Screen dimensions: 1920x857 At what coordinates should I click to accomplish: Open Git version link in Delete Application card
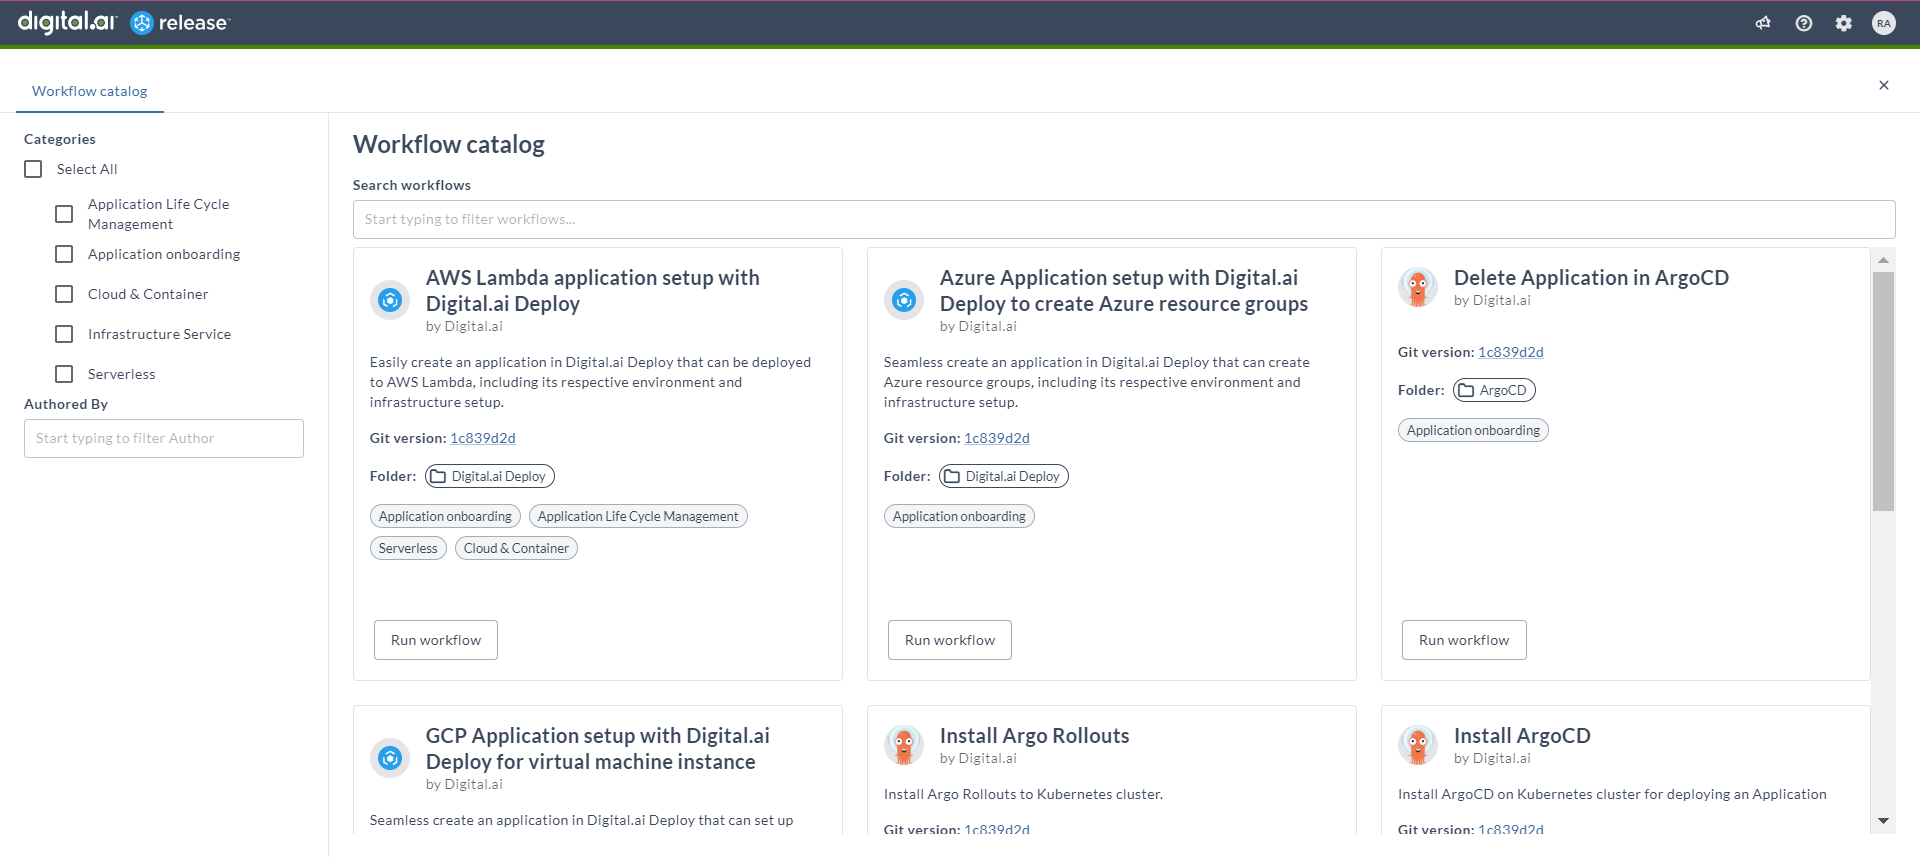1511,352
